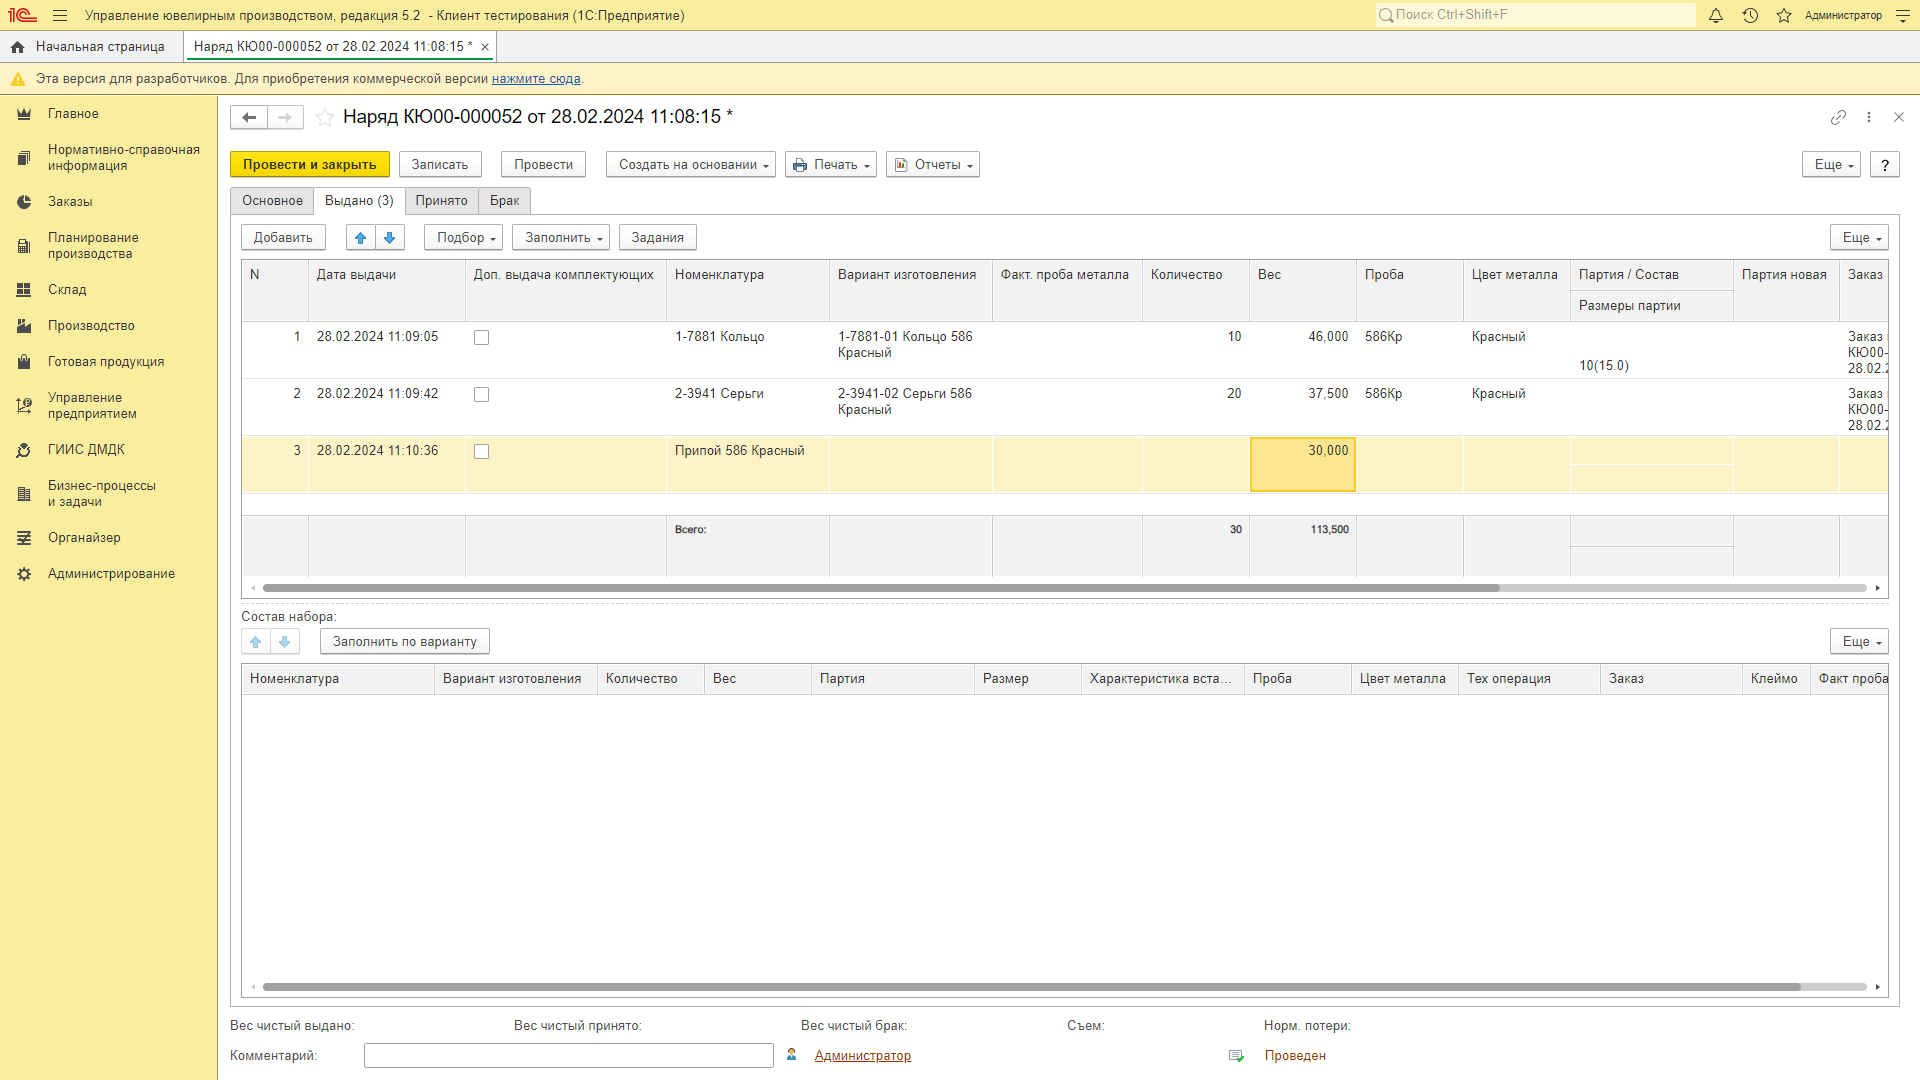The width and height of the screenshot is (1920, 1080).
Task: Click the Записать button
Action: (440, 165)
